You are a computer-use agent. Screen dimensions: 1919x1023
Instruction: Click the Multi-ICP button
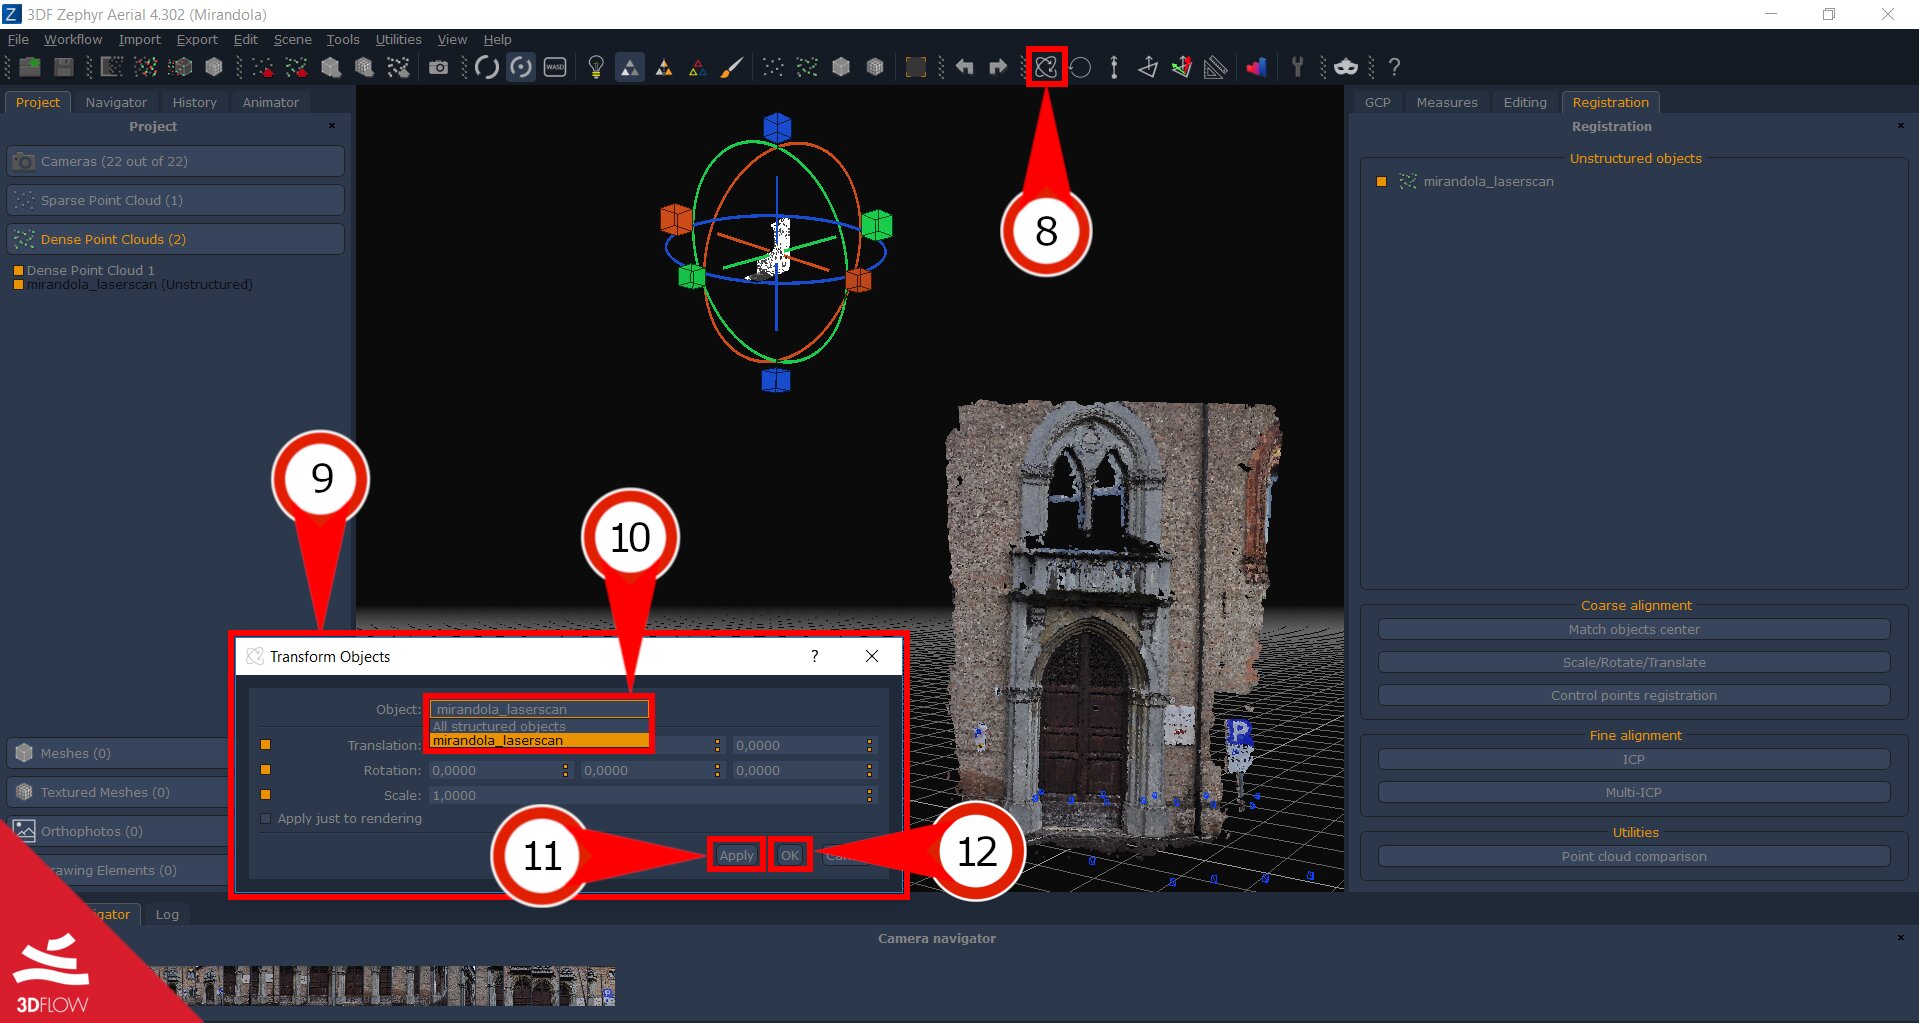click(x=1634, y=792)
